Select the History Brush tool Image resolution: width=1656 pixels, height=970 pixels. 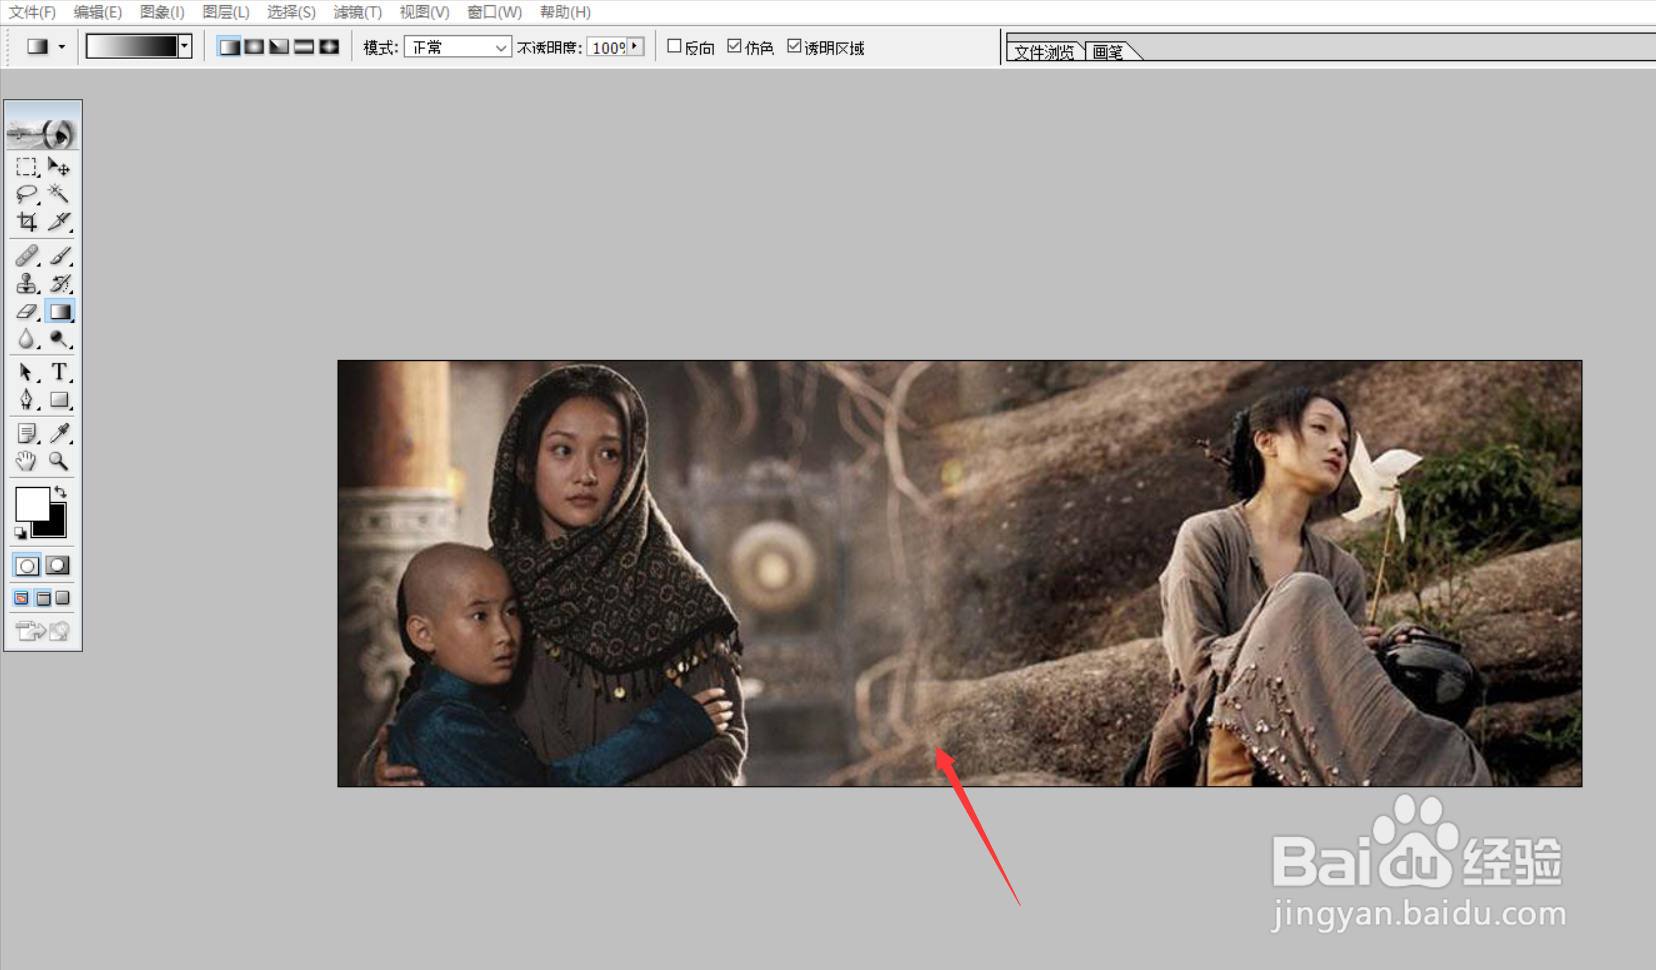[60, 284]
